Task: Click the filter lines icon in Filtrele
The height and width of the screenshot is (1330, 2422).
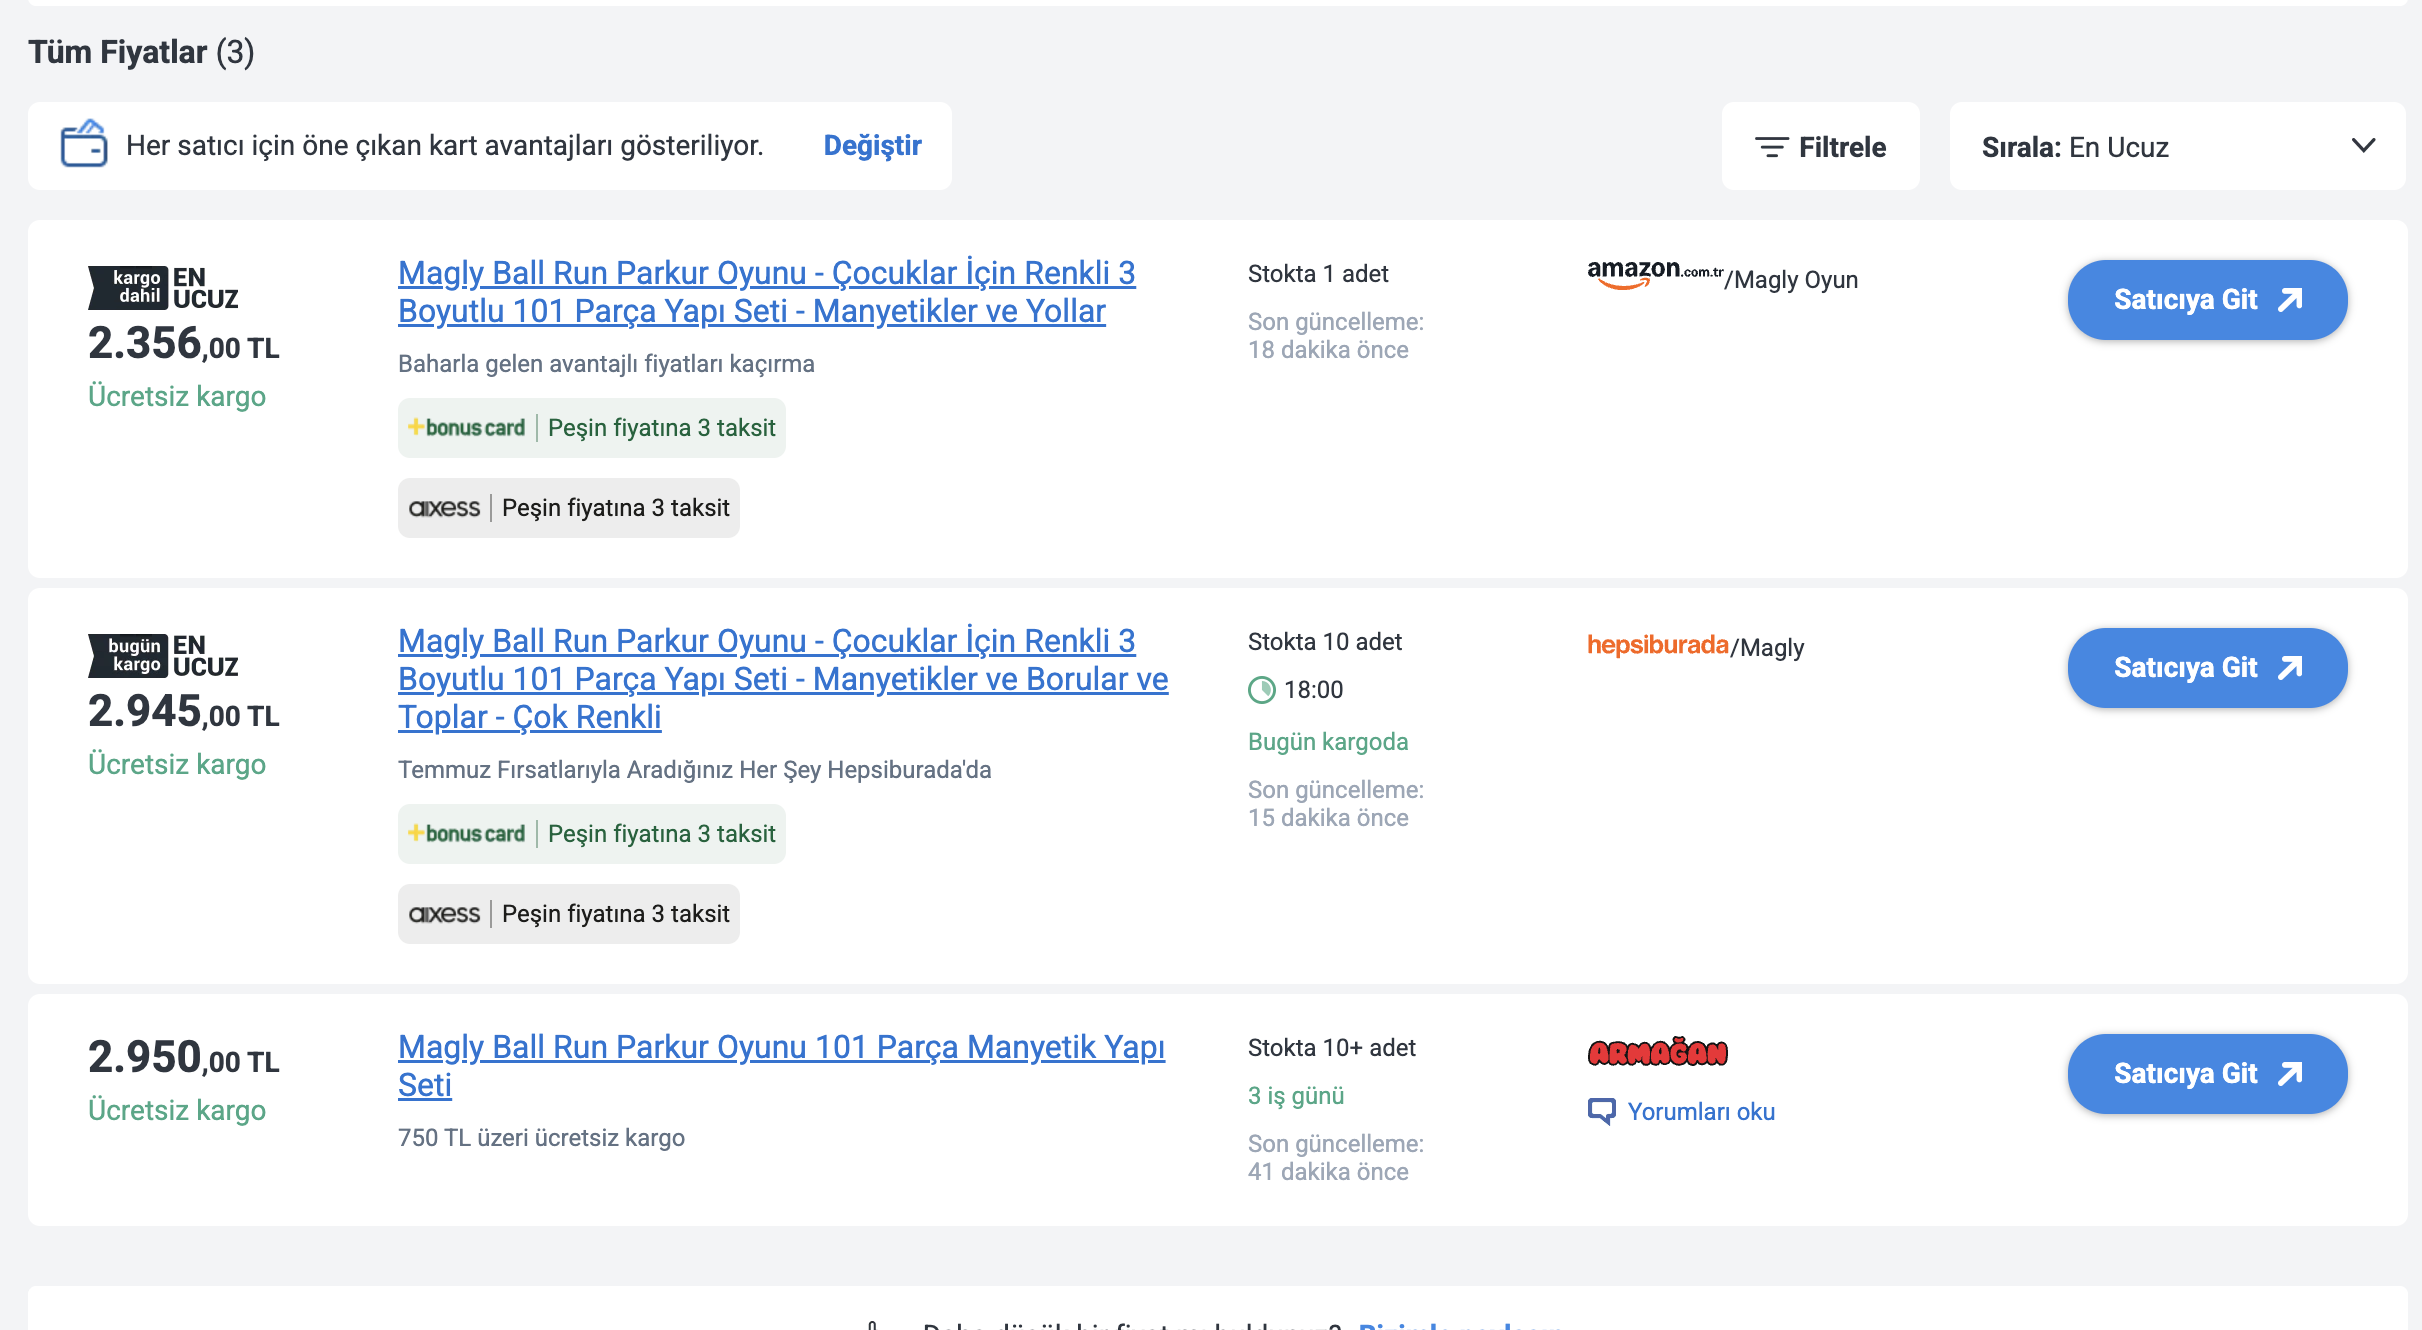Action: click(x=1771, y=147)
